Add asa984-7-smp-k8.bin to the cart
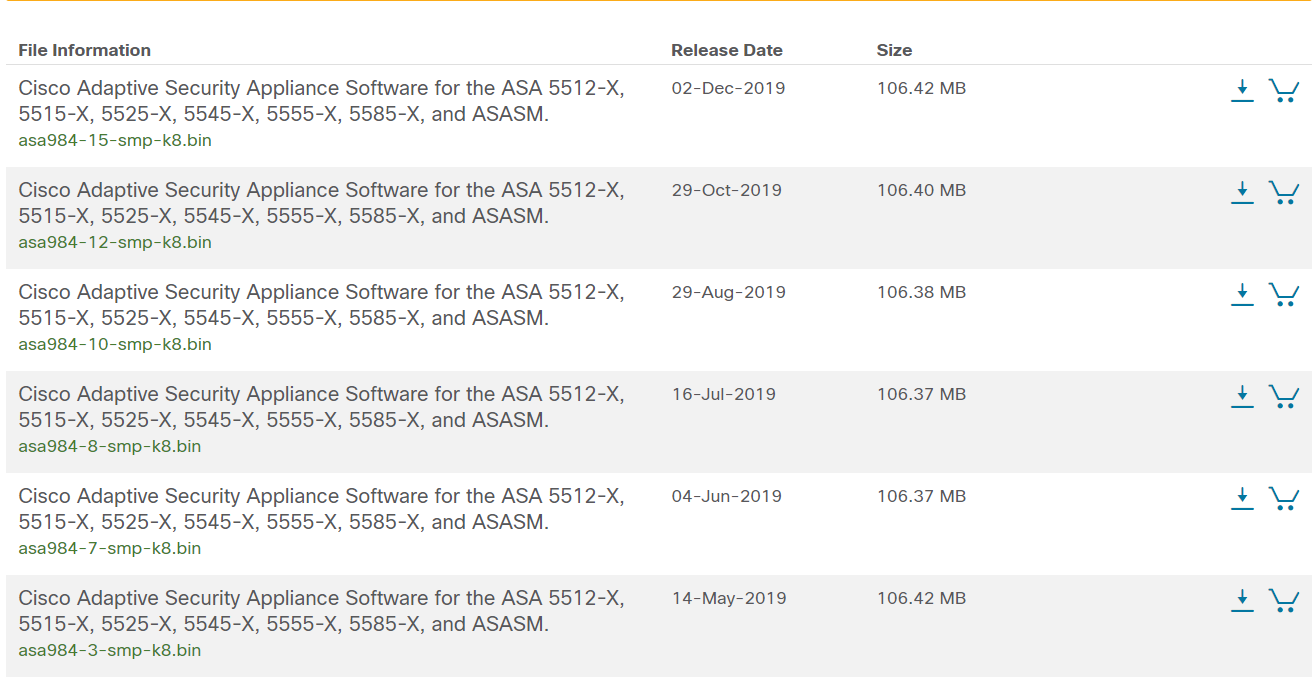This screenshot has width=1312, height=678. pyautogui.click(x=1285, y=497)
